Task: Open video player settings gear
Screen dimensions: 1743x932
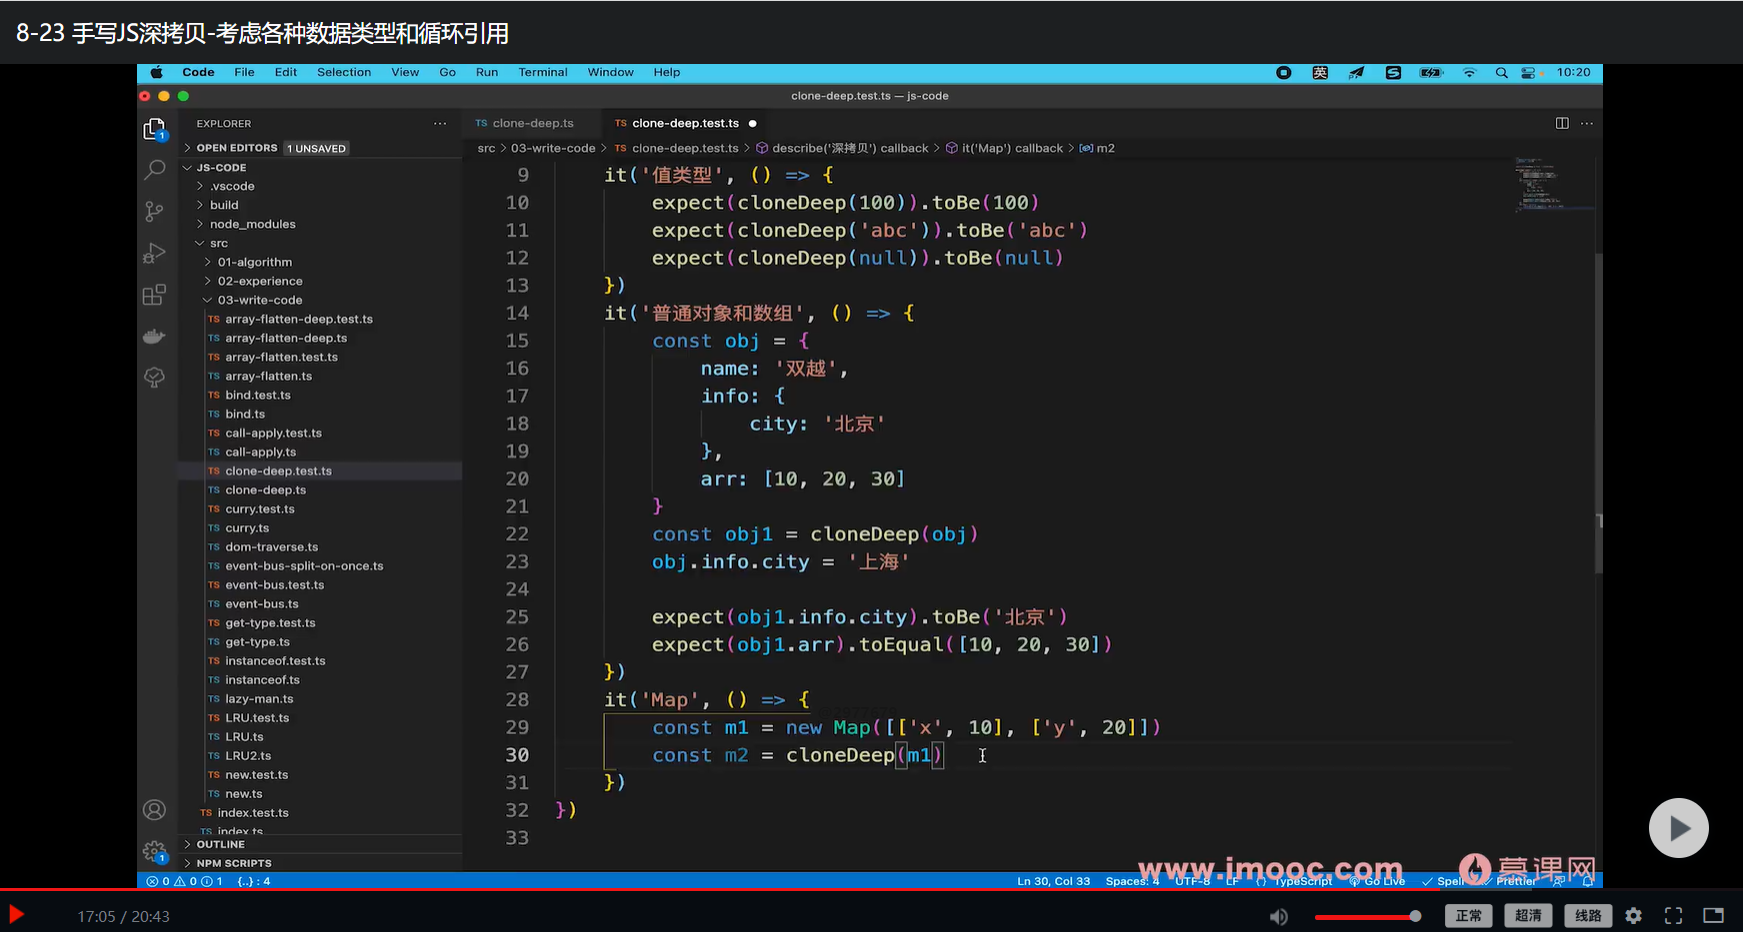Action: pos(1634,916)
